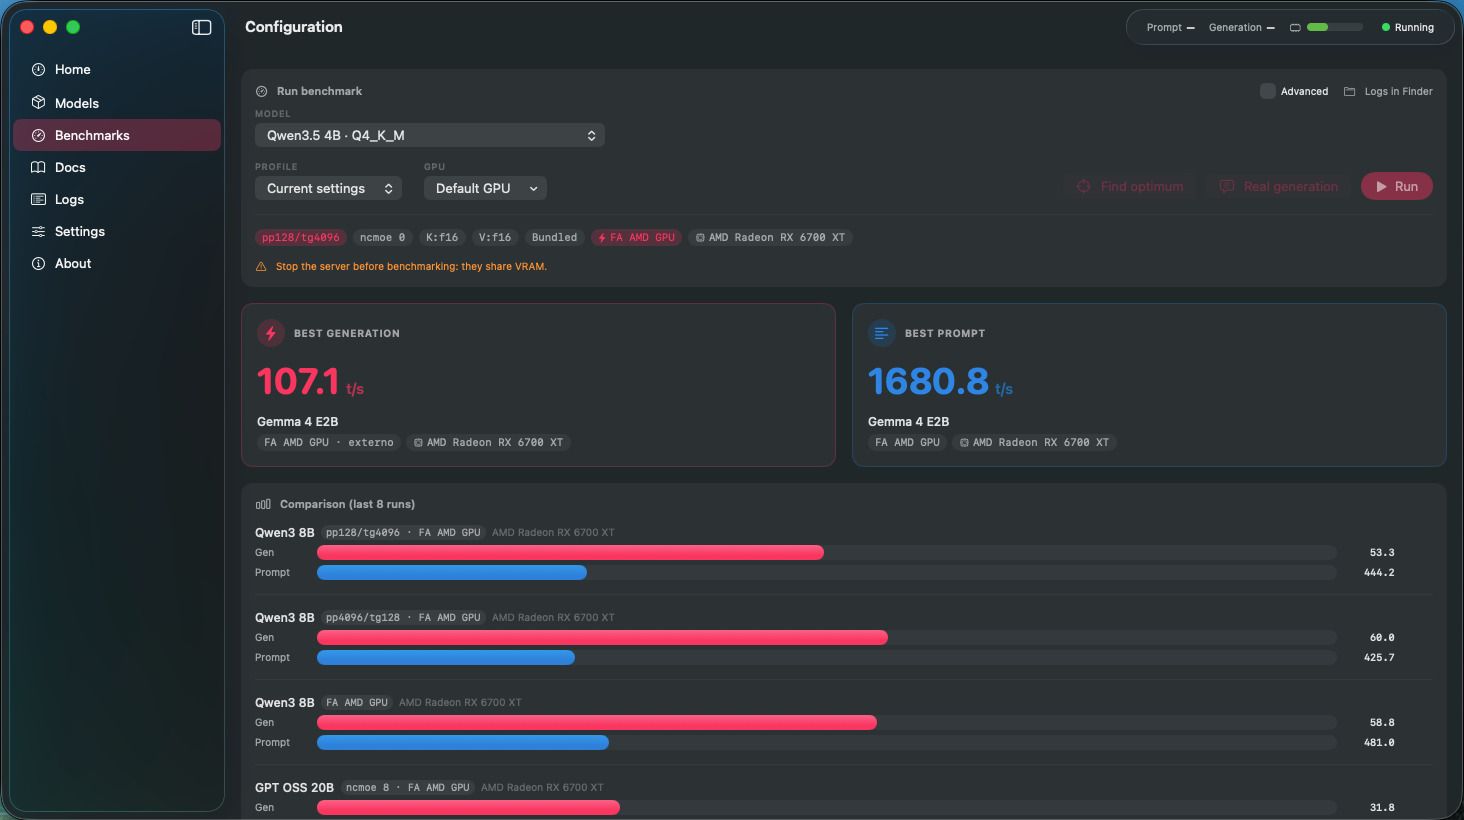The image size is (1464, 820).
Task: Click the 'FA AMD GPU · externo' tag
Action: pos(328,442)
